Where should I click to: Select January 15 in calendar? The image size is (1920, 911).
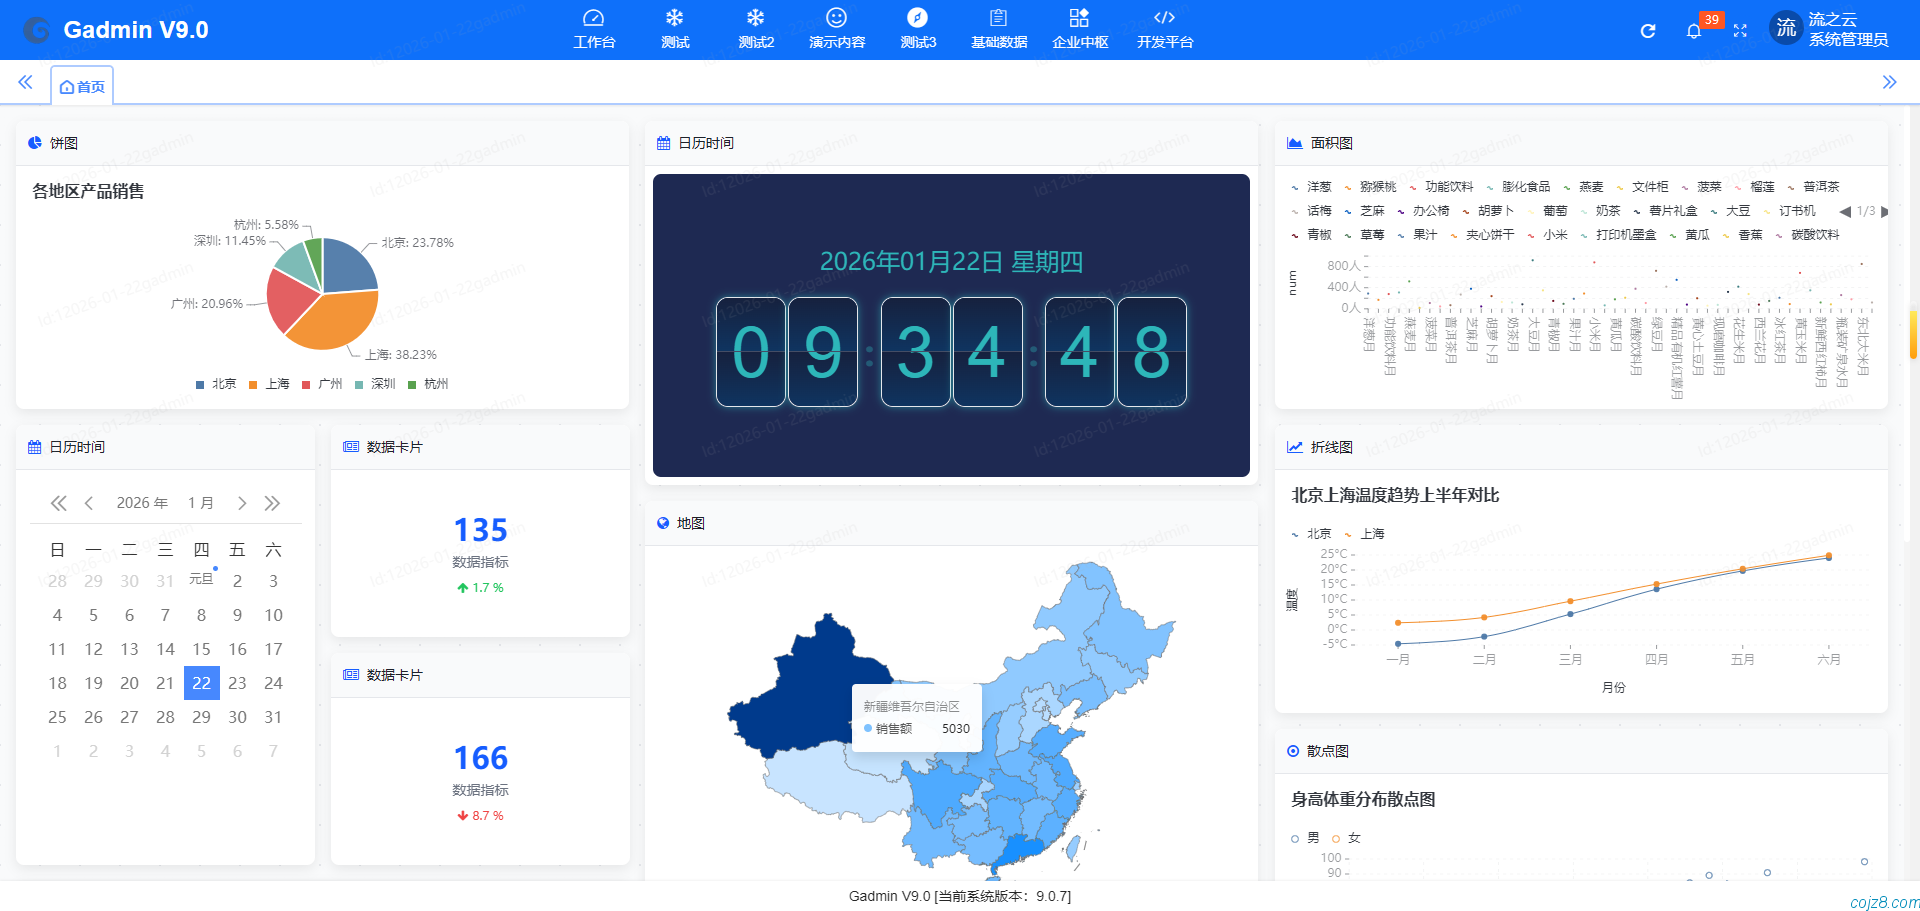[201, 649]
